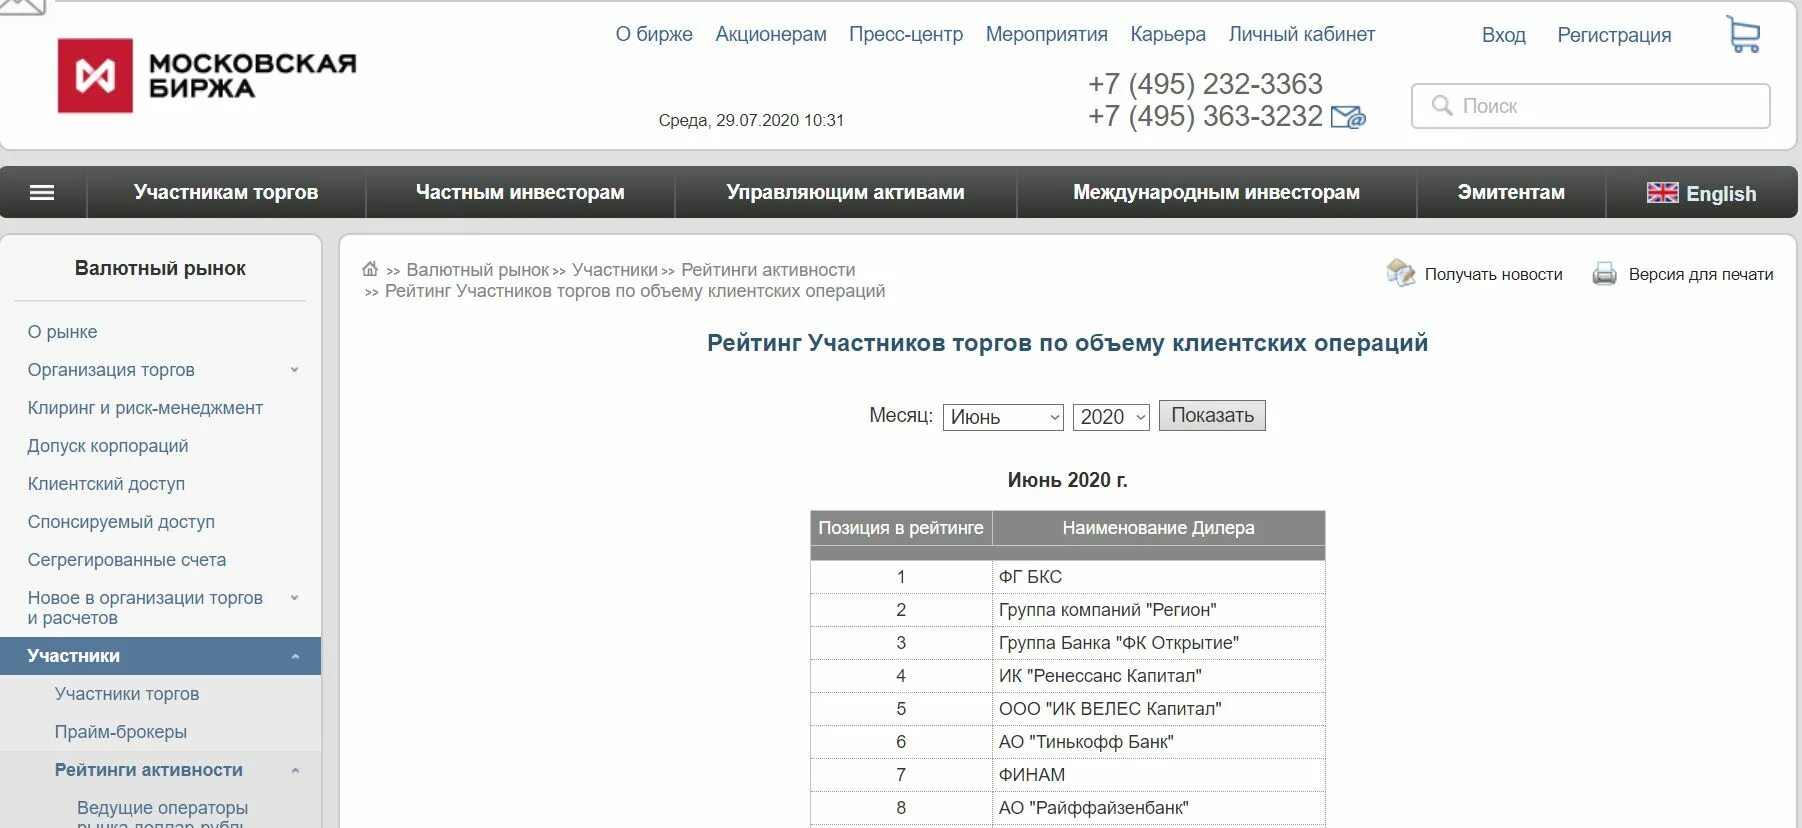
Task: Open Спонсируемый доступ sidebar item
Action: (121, 522)
